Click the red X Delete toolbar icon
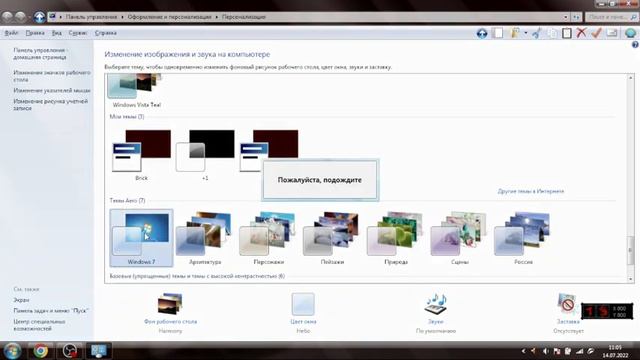640x360 pixels. (581, 33)
